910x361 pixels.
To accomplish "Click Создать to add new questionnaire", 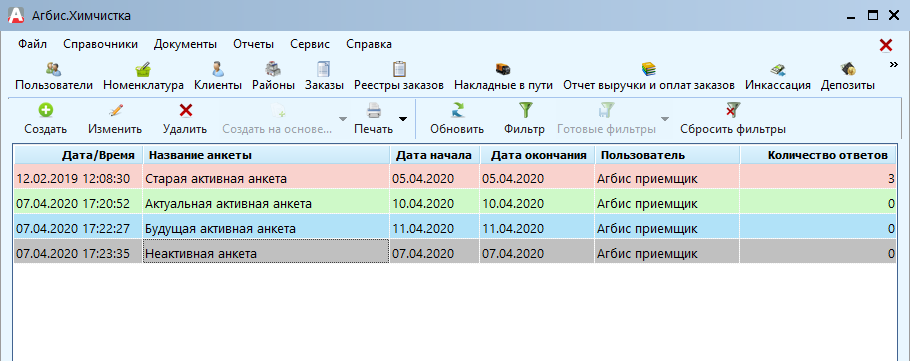I will pyautogui.click(x=46, y=119).
